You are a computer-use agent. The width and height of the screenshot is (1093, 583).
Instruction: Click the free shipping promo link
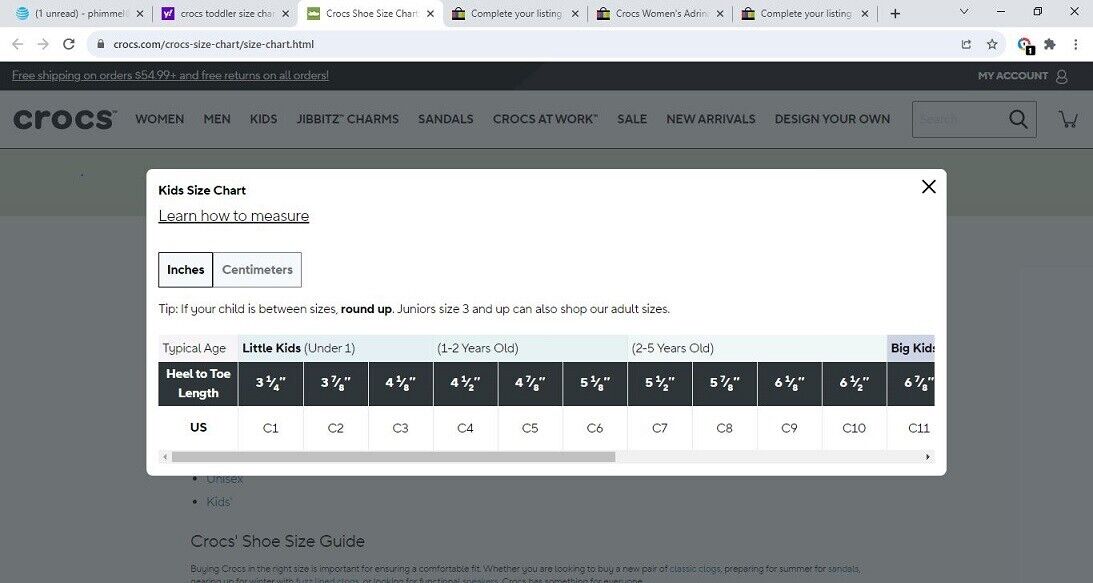pos(170,75)
